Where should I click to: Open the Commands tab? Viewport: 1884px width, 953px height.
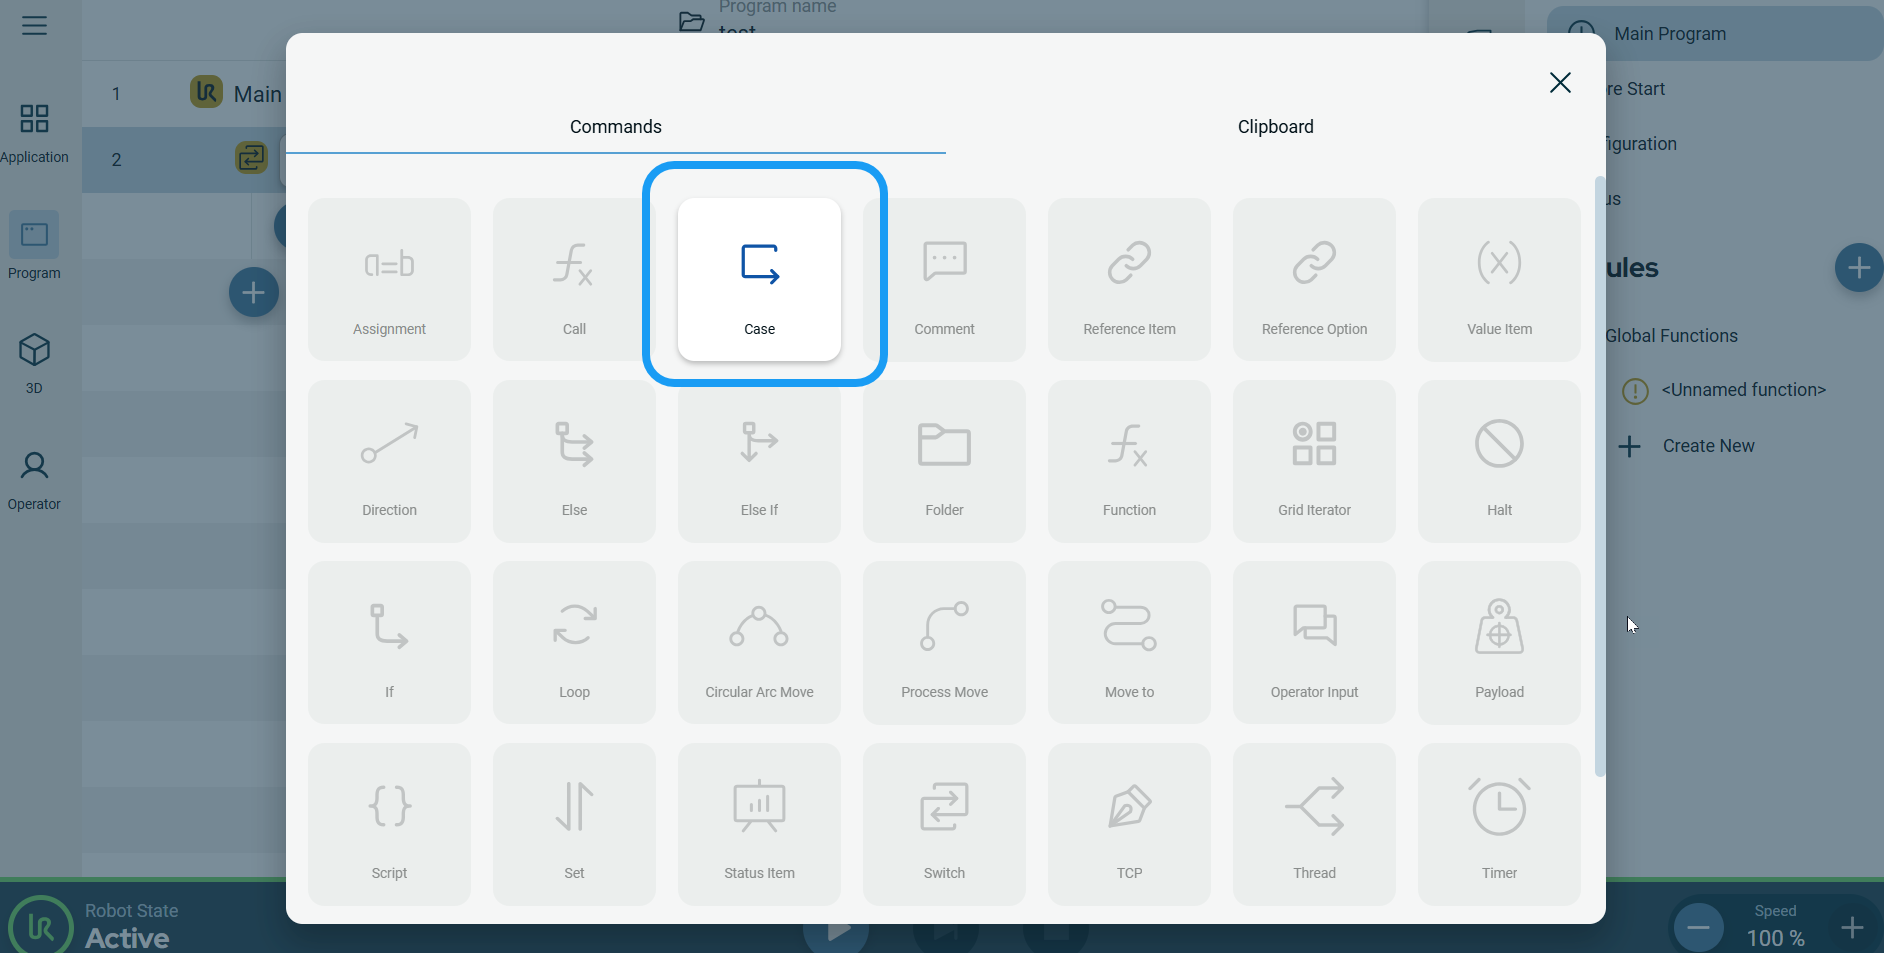pyautogui.click(x=615, y=127)
